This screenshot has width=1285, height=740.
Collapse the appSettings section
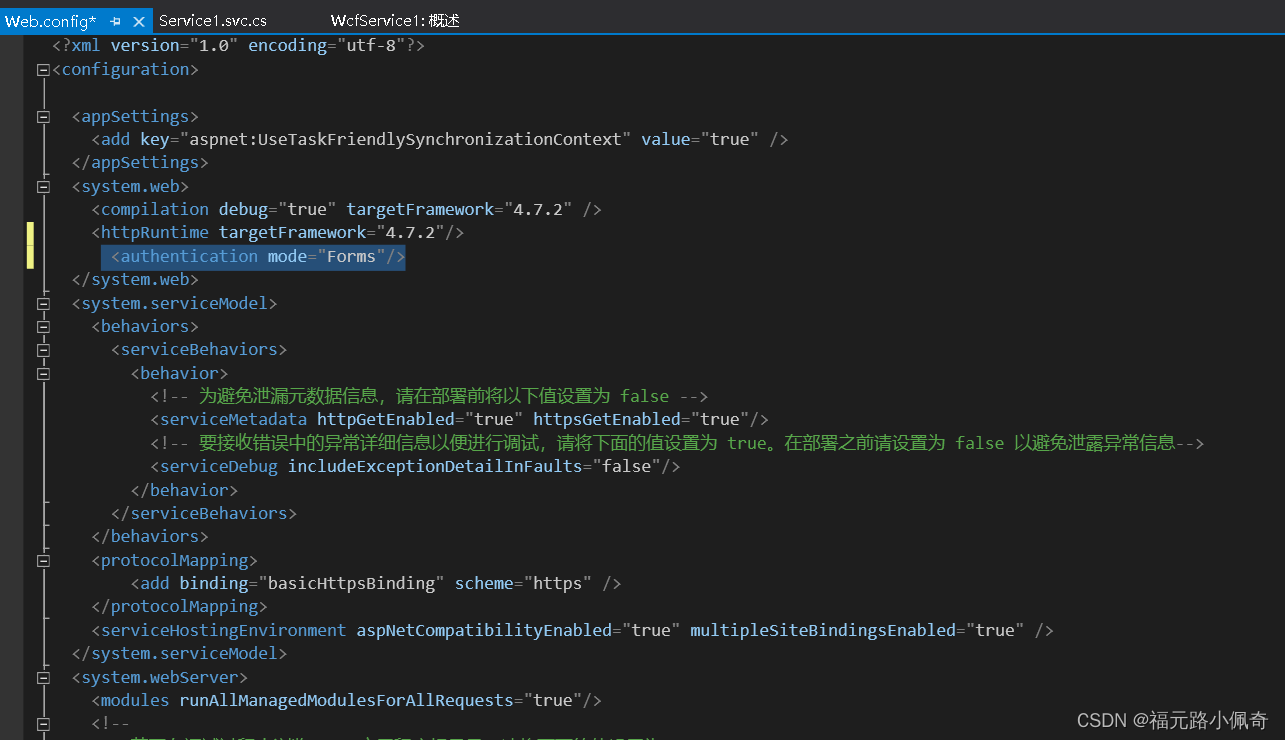pos(42,117)
